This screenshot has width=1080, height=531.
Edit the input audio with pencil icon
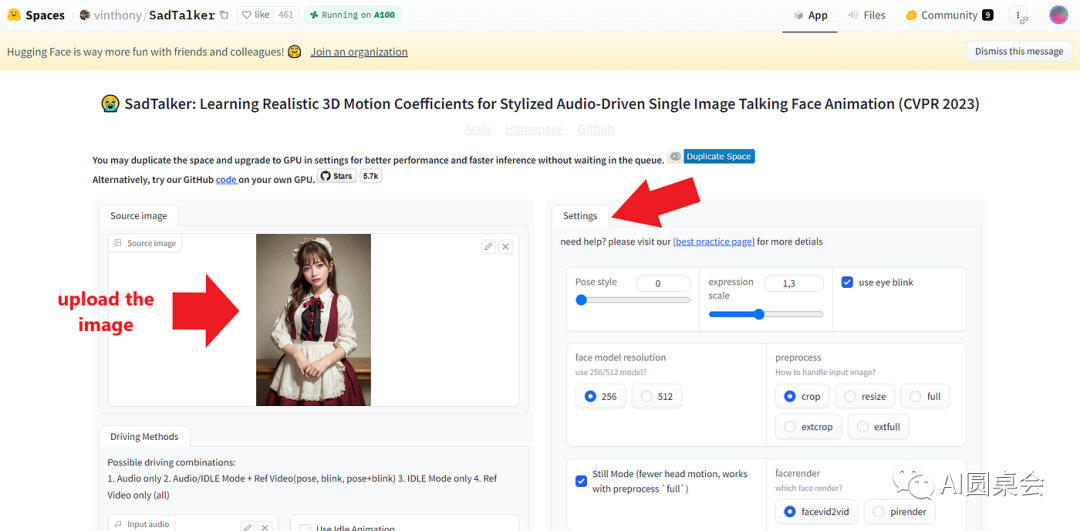click(248, 527)
